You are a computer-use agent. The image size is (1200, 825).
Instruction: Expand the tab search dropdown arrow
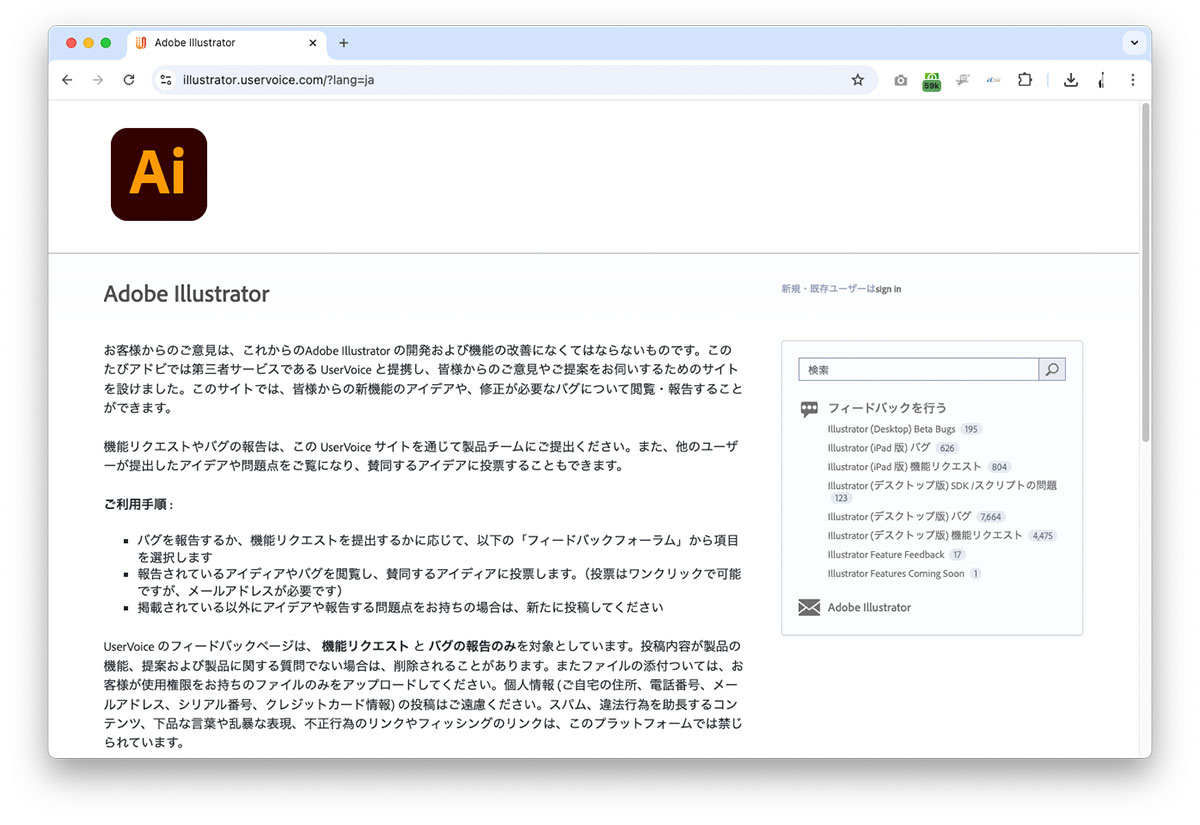click(1134, 43)
